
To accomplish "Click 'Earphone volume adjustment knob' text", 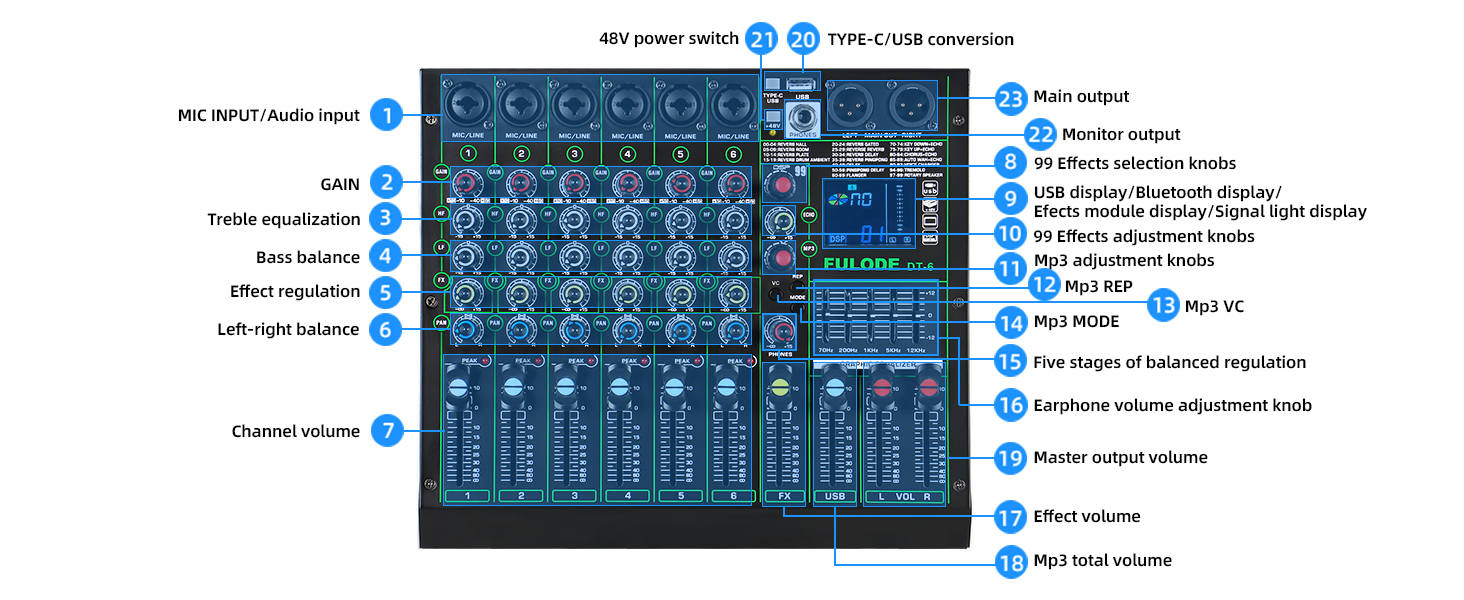I will (1172, 405).
